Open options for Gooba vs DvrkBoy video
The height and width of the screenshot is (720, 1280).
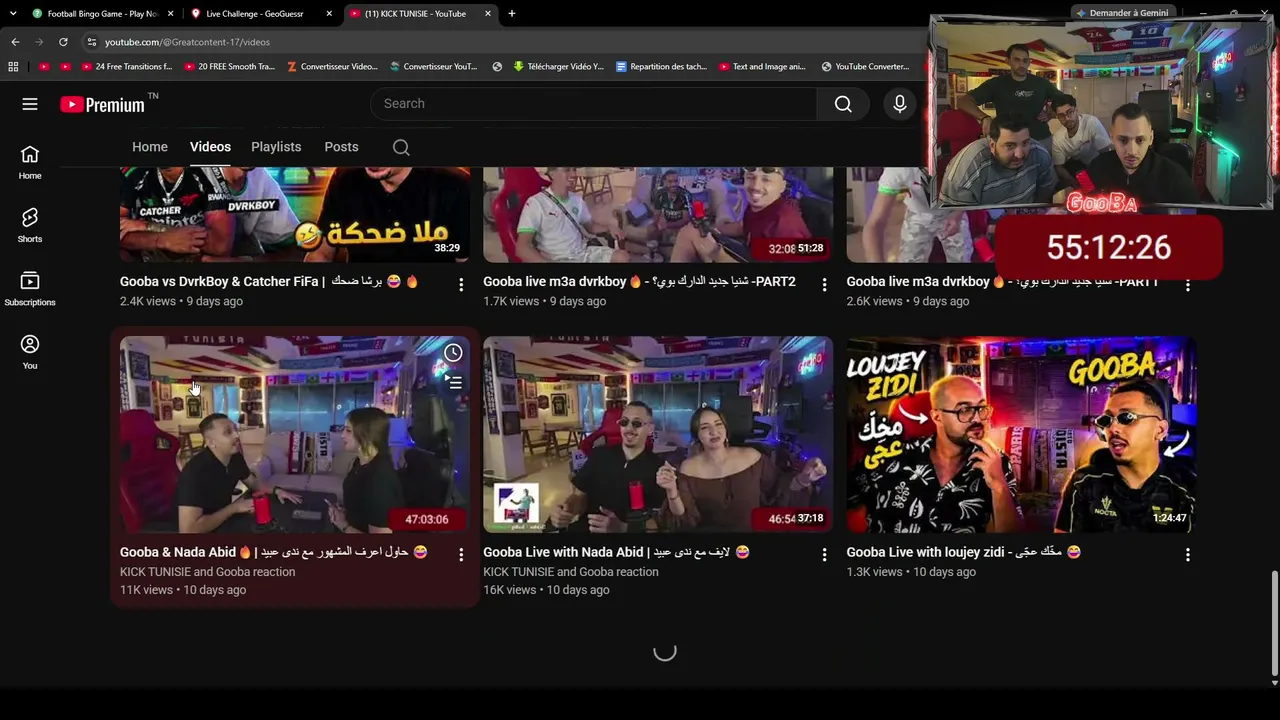point(461,285)
